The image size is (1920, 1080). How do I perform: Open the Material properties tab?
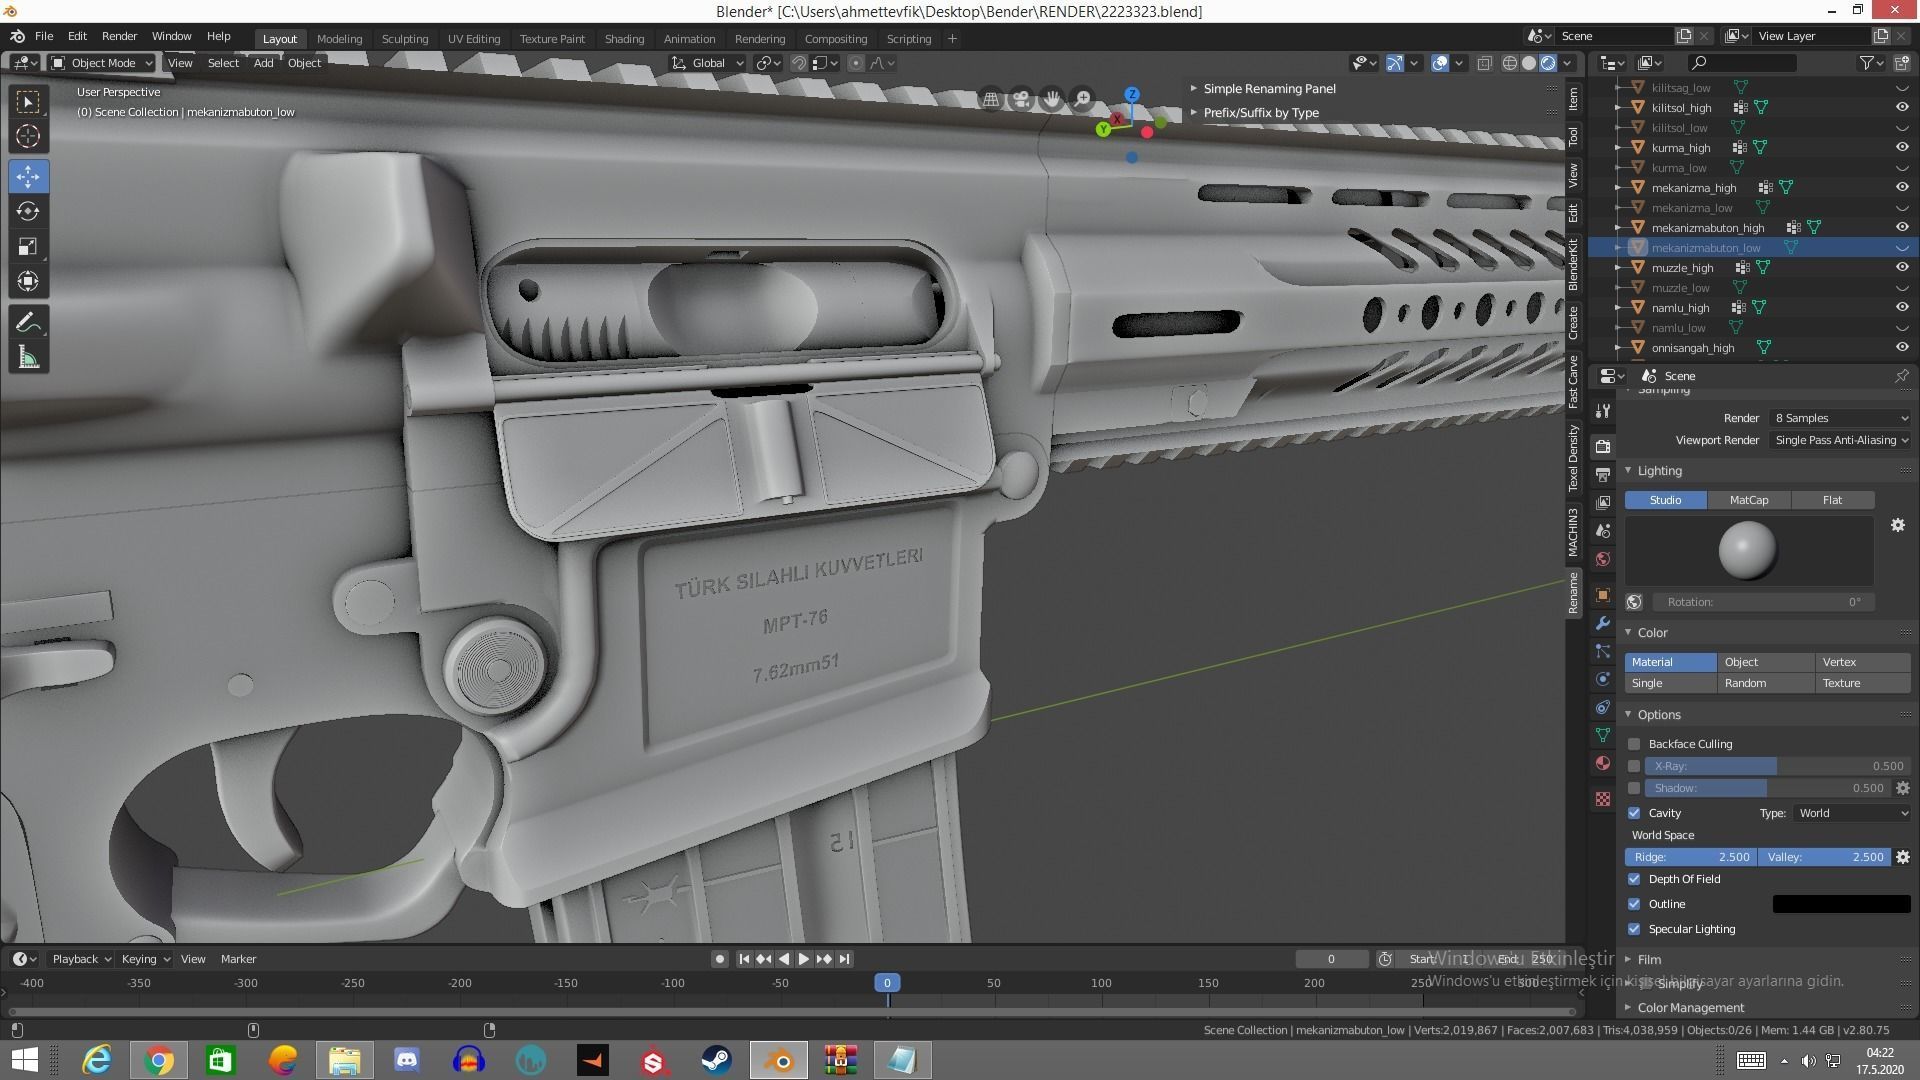pyautogui.click(x=1603, y=763)
